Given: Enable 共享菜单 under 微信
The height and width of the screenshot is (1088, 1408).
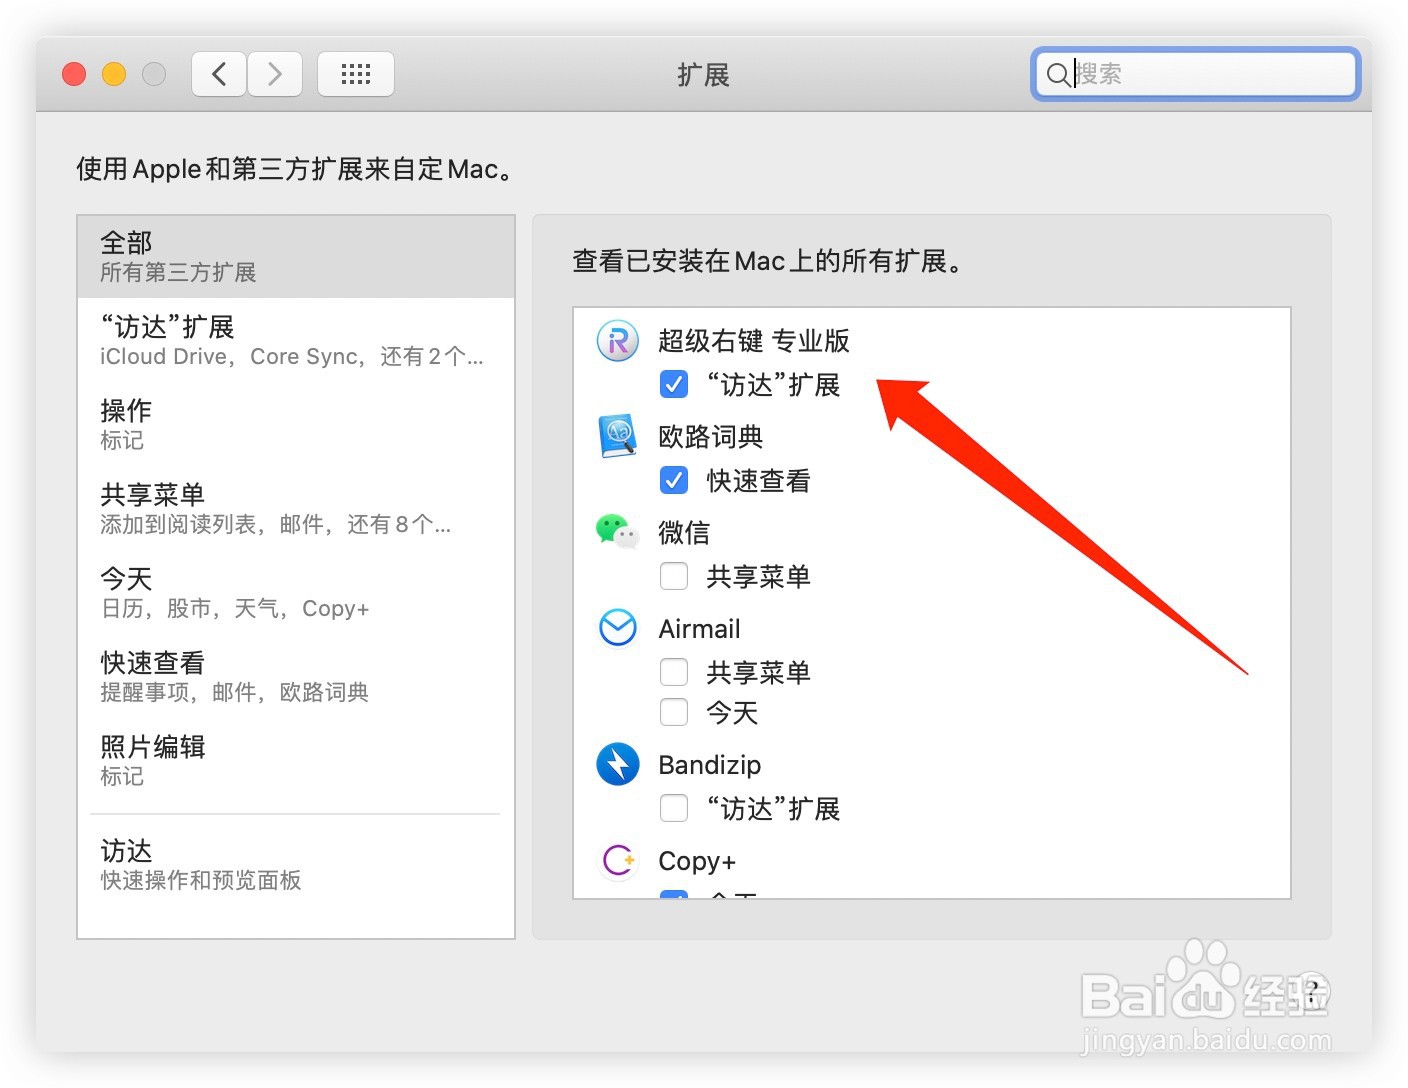Looking at the screenshot, I should [x=674, y=576].
